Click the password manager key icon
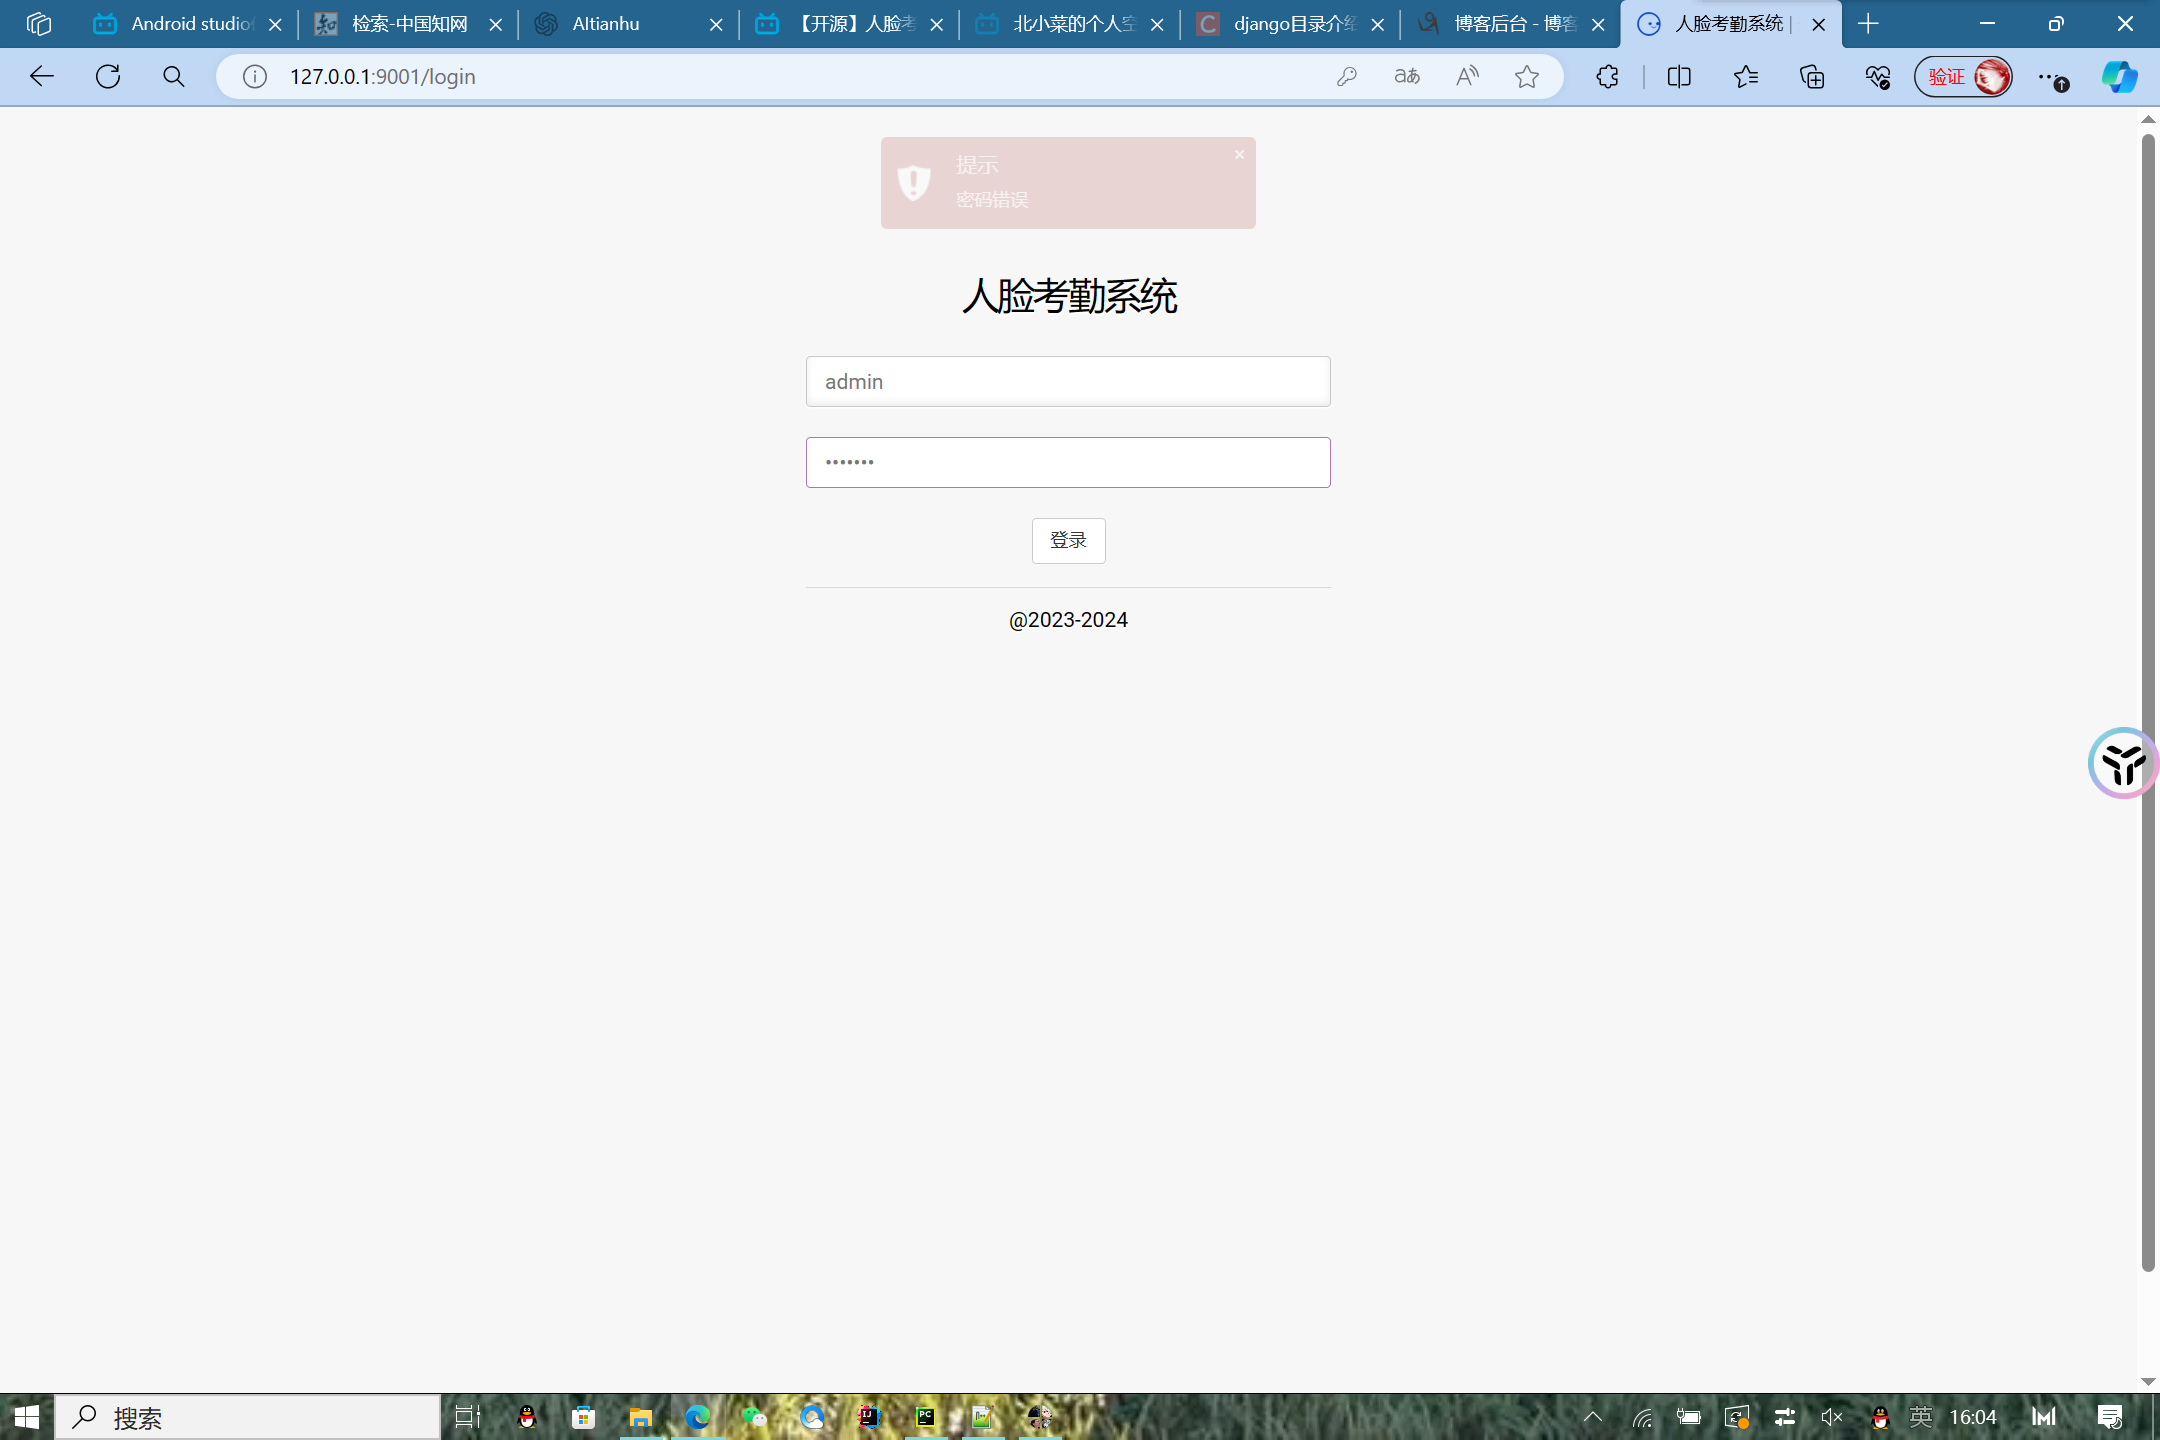Screen dimensions: 2160x1440 click(1346, 76)
